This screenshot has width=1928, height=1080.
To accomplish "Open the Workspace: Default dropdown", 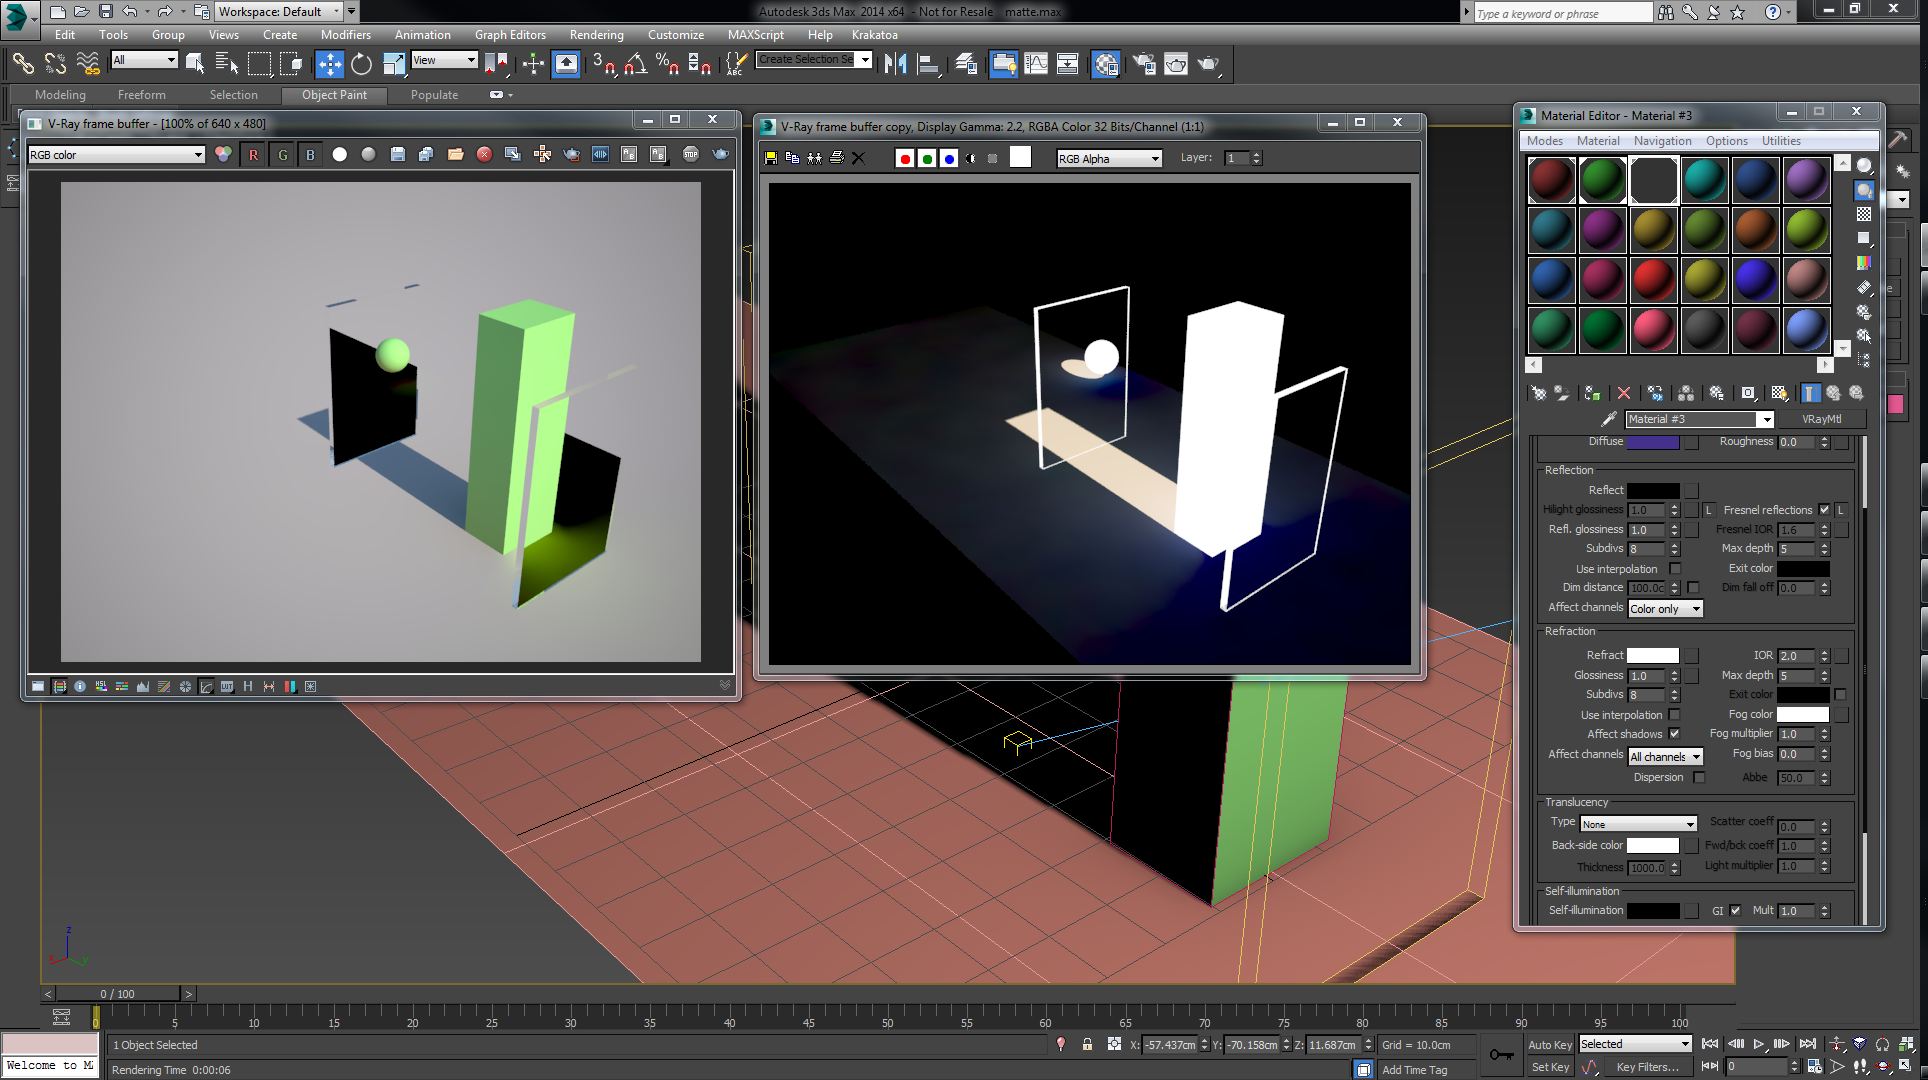I will pos(279,12).
